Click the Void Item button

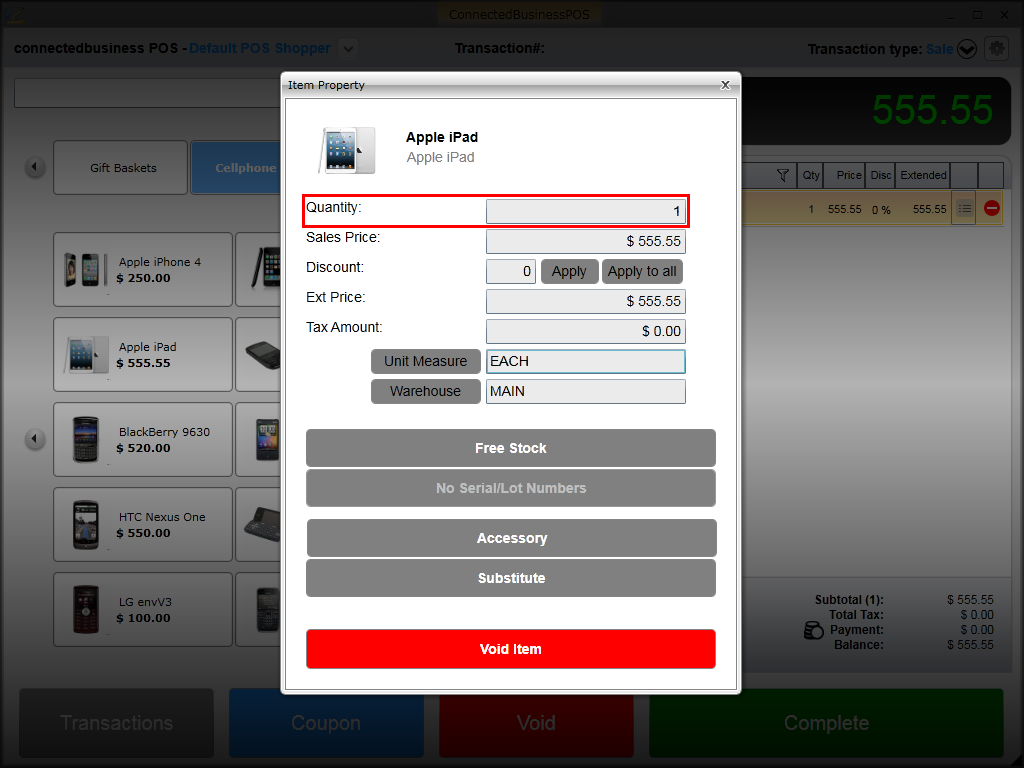pyautogui.click(x=511, y=649)
